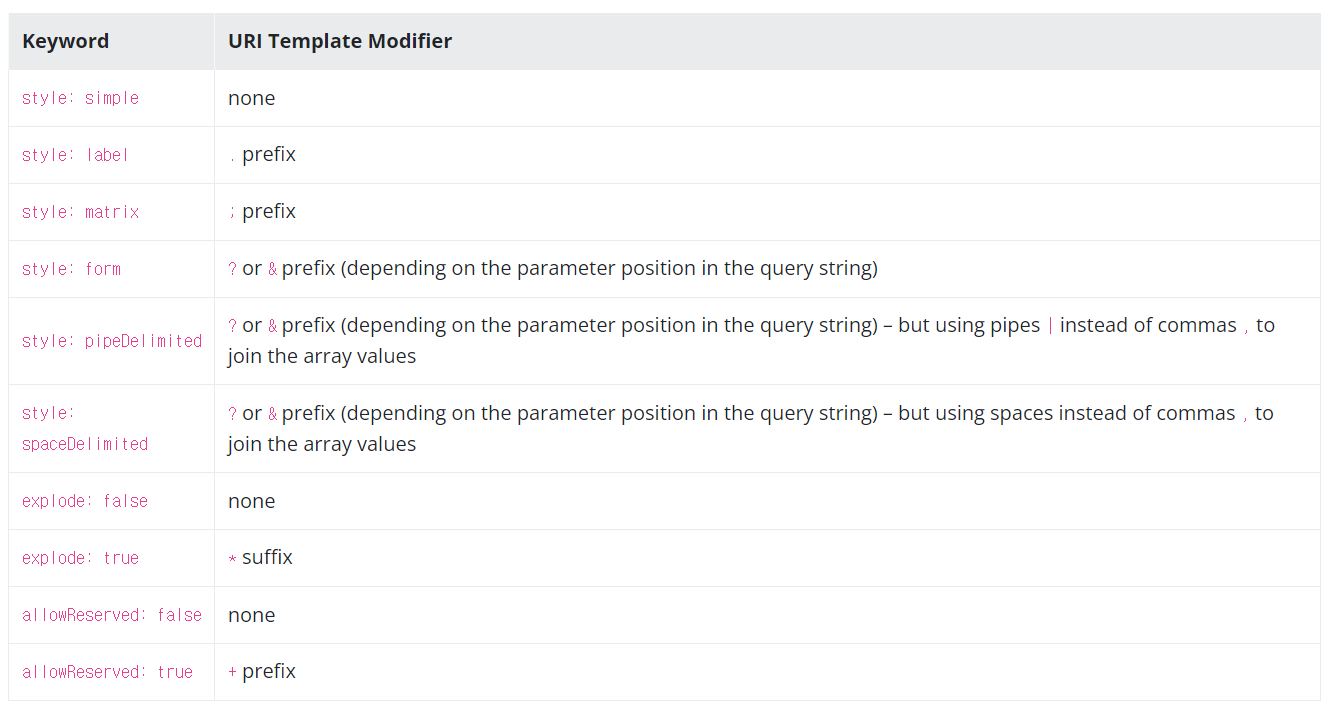Click the 'allowReserved: false' keyword

112,615
